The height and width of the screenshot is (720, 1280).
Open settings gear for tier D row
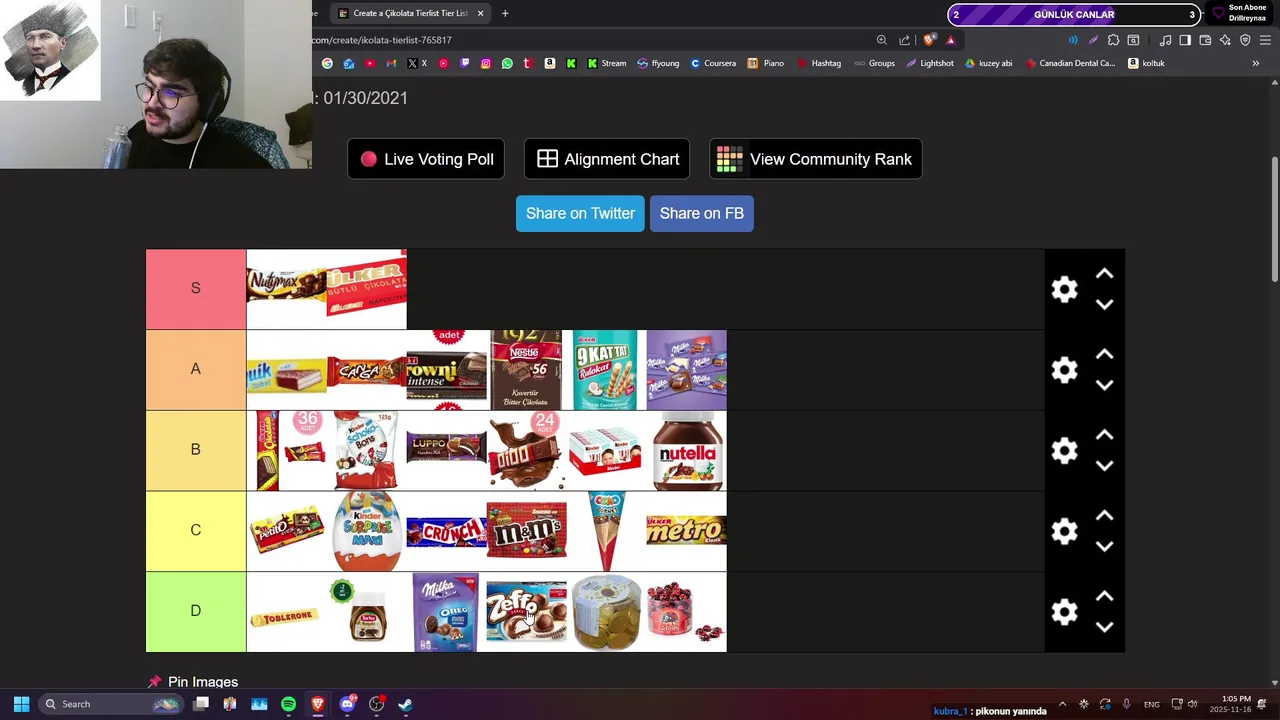click(1064, 612)
